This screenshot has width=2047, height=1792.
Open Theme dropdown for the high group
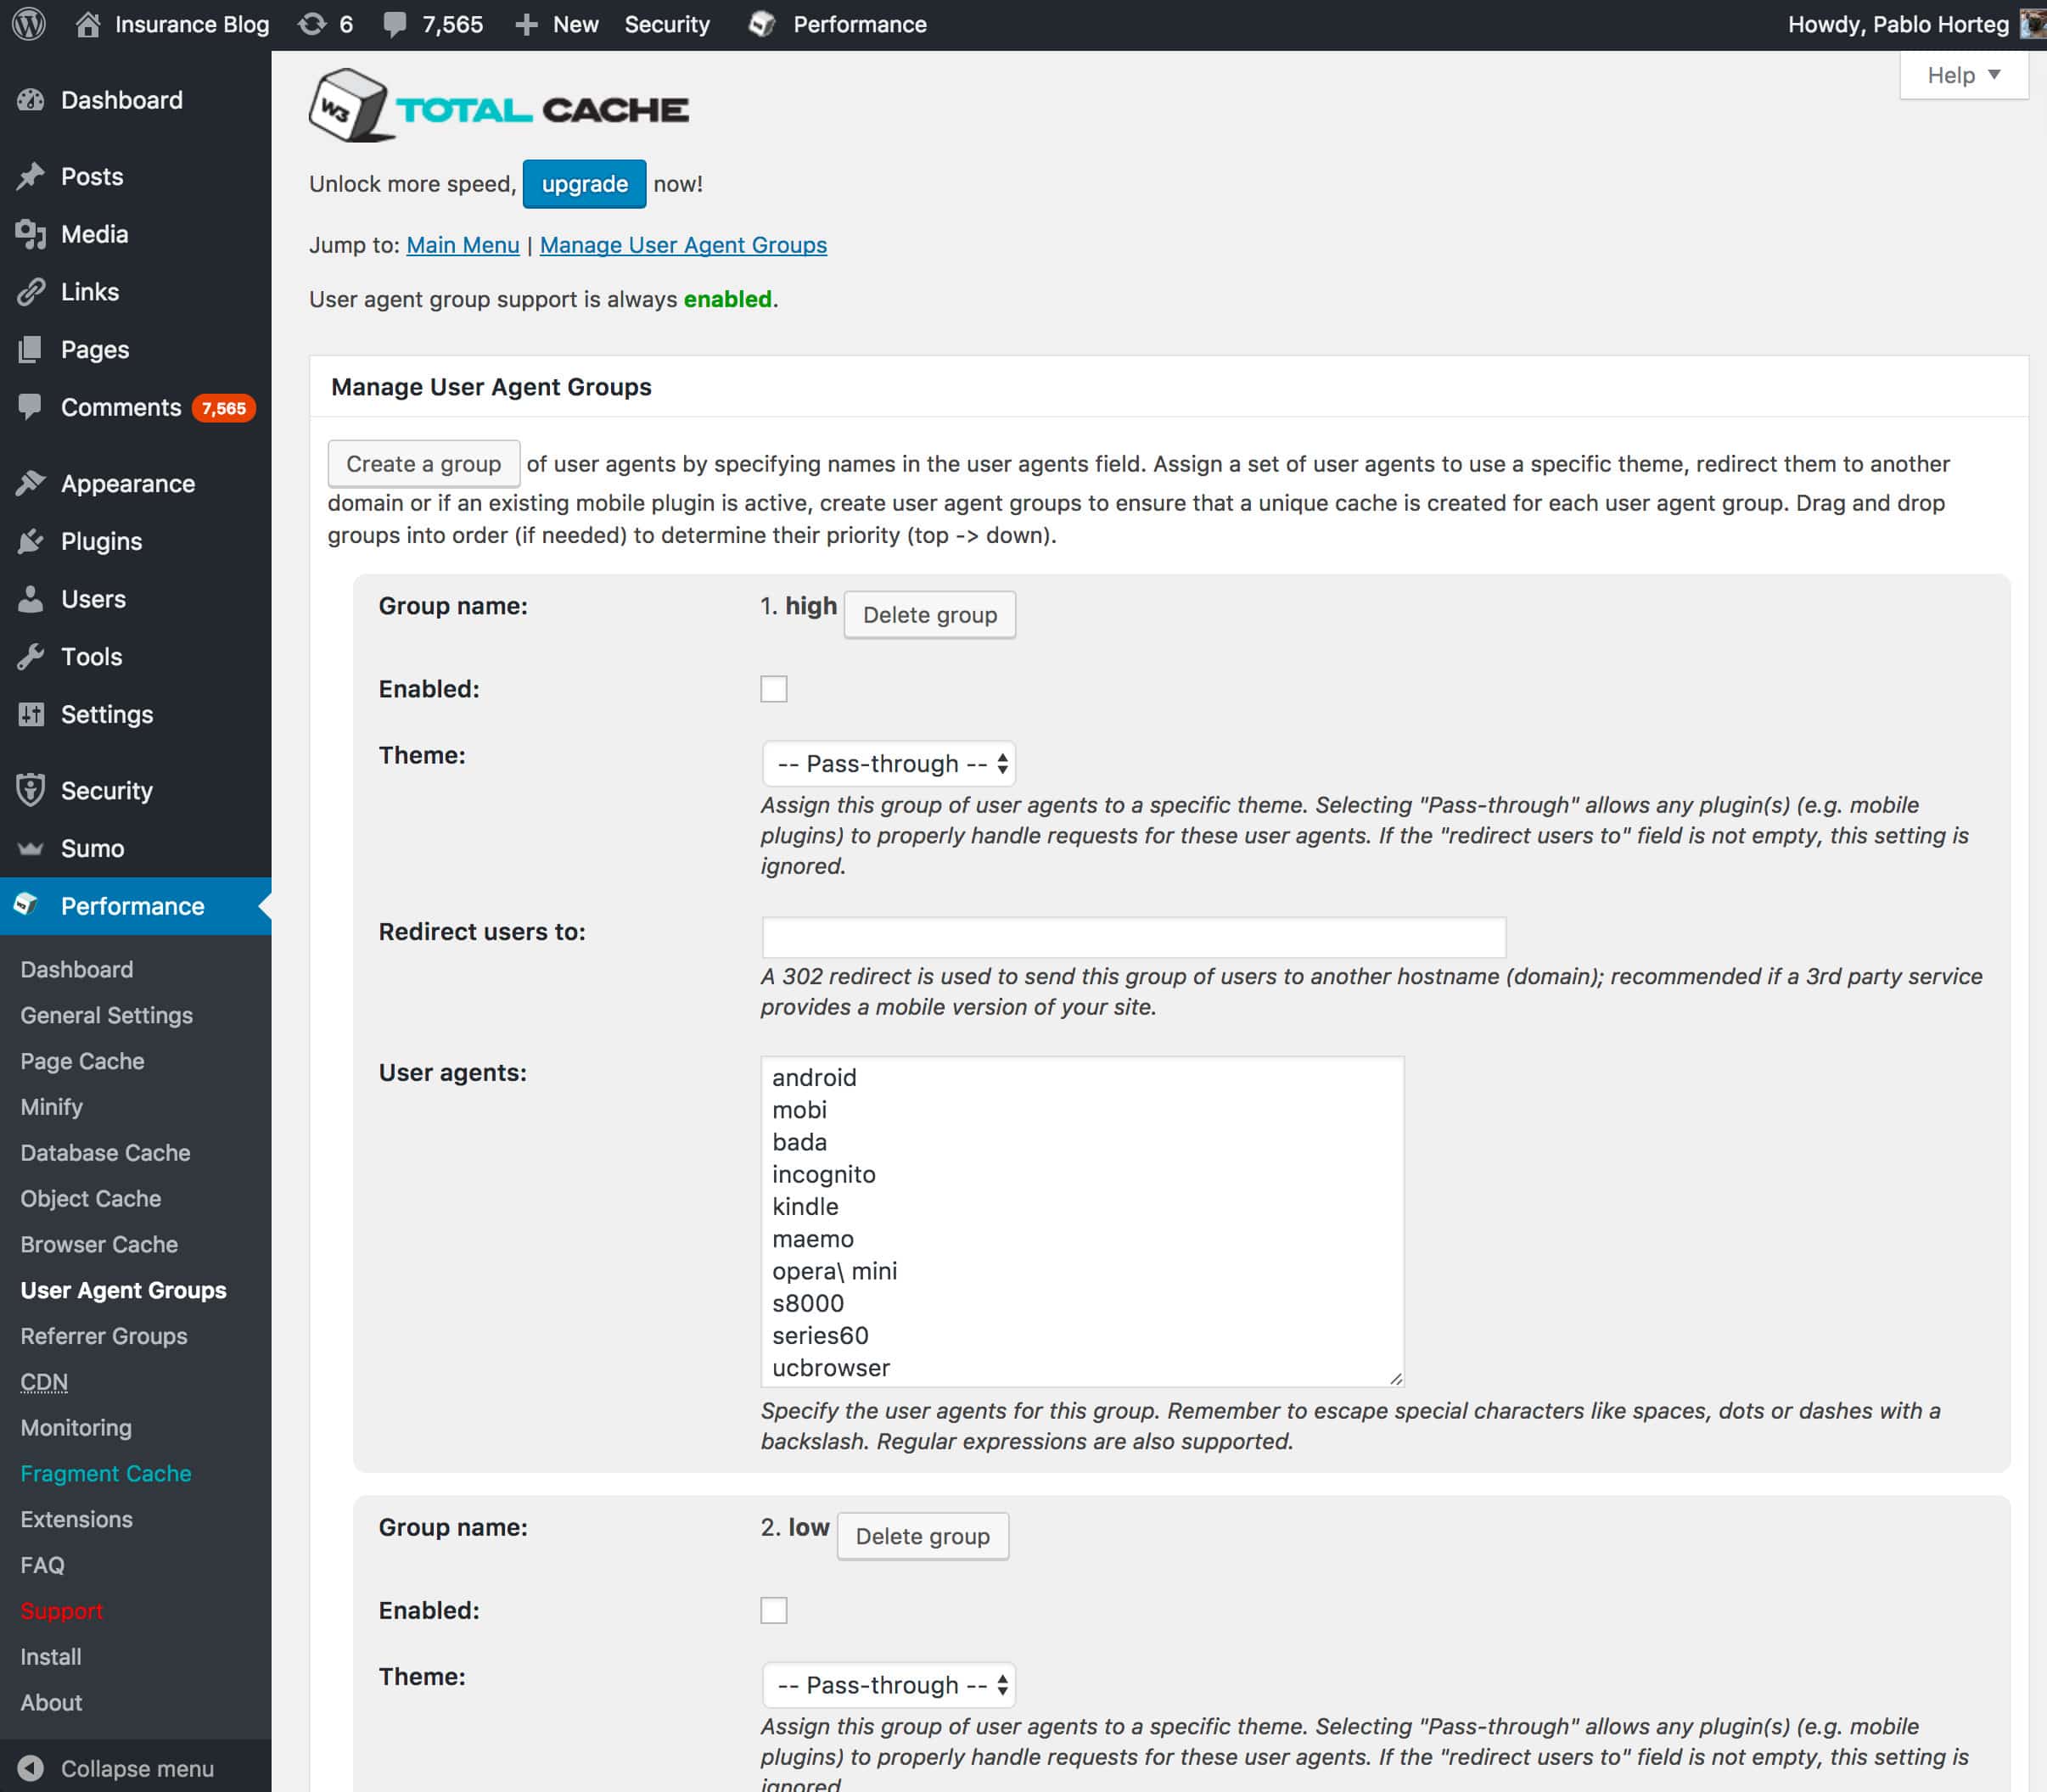pyautogui.click(x=888, y=764)
